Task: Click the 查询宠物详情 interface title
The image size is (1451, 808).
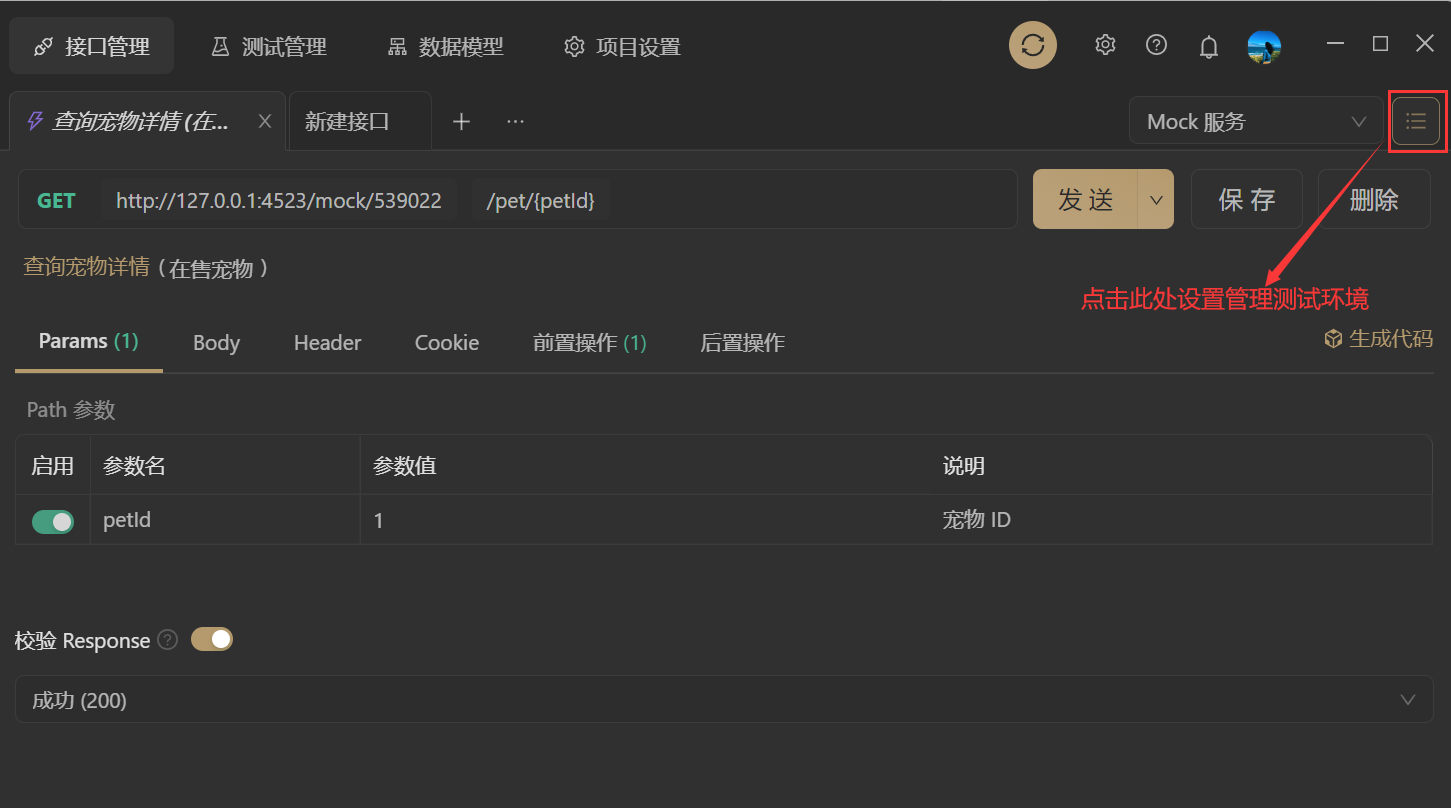Action: click(x=87, y=267)
